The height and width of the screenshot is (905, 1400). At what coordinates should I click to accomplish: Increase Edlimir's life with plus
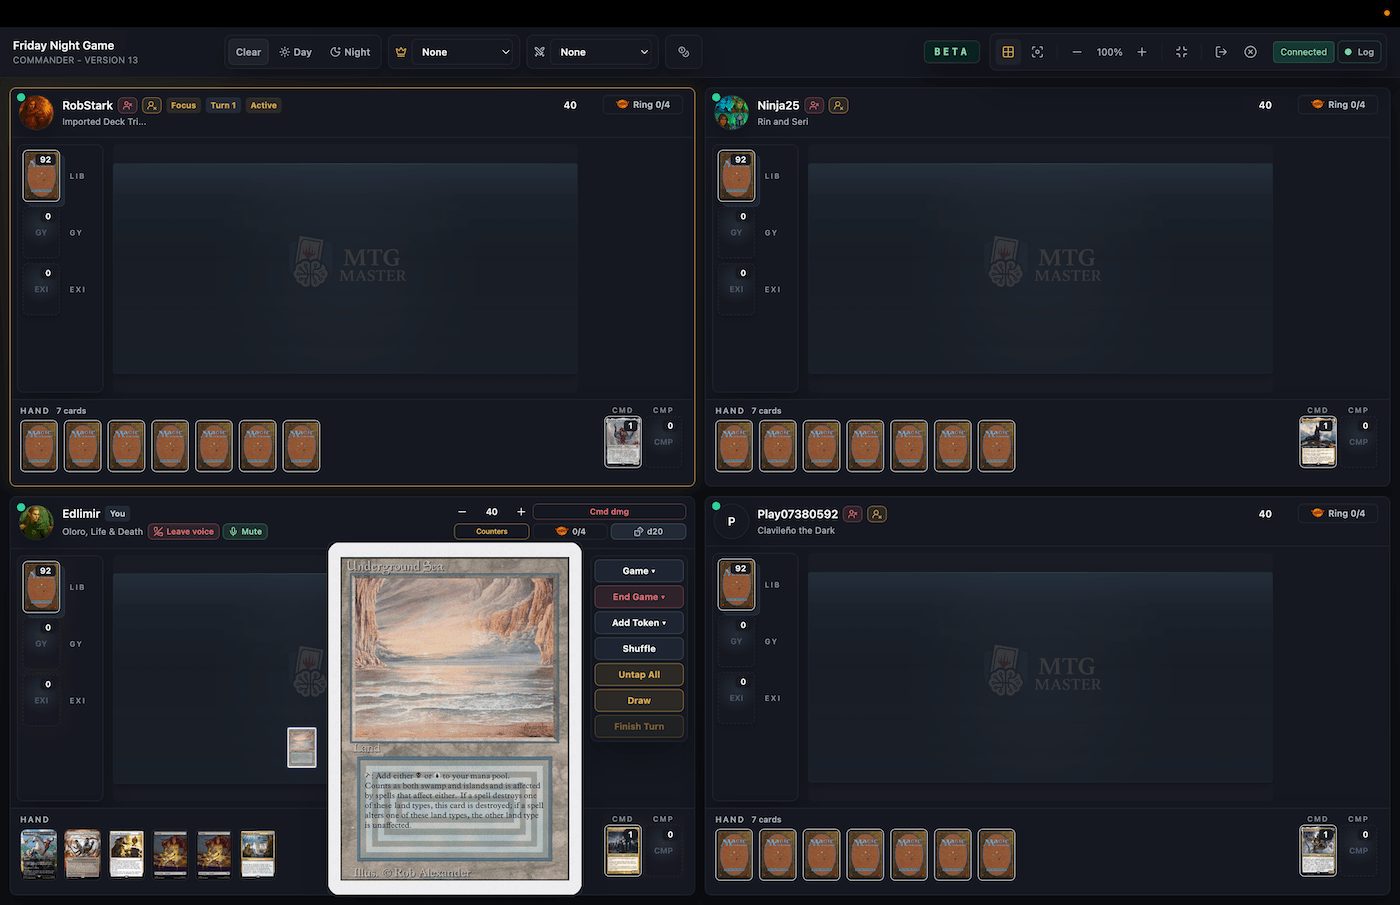521,512
